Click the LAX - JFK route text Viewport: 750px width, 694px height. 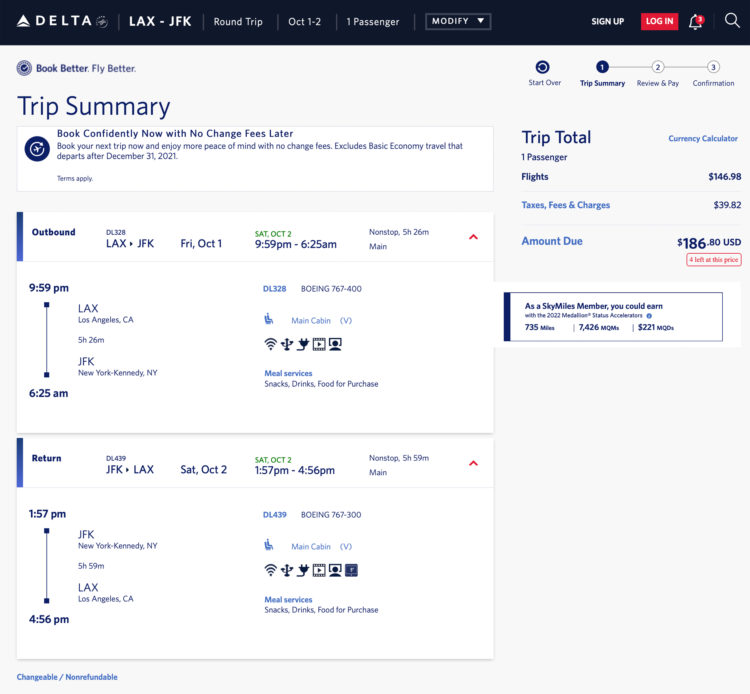[160, 22]
